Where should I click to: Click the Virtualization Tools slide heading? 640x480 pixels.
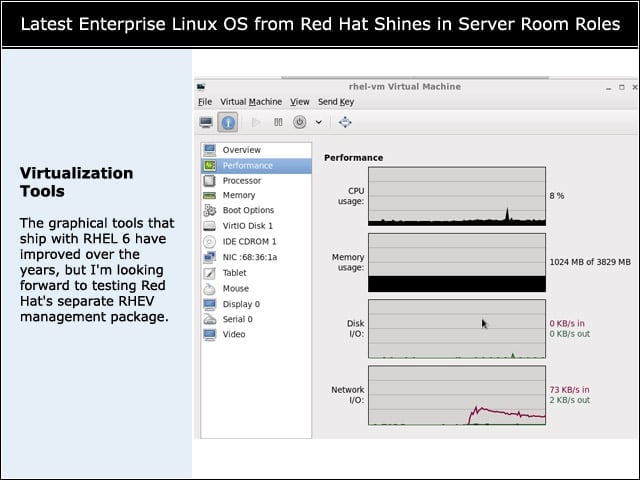(76, 182)
